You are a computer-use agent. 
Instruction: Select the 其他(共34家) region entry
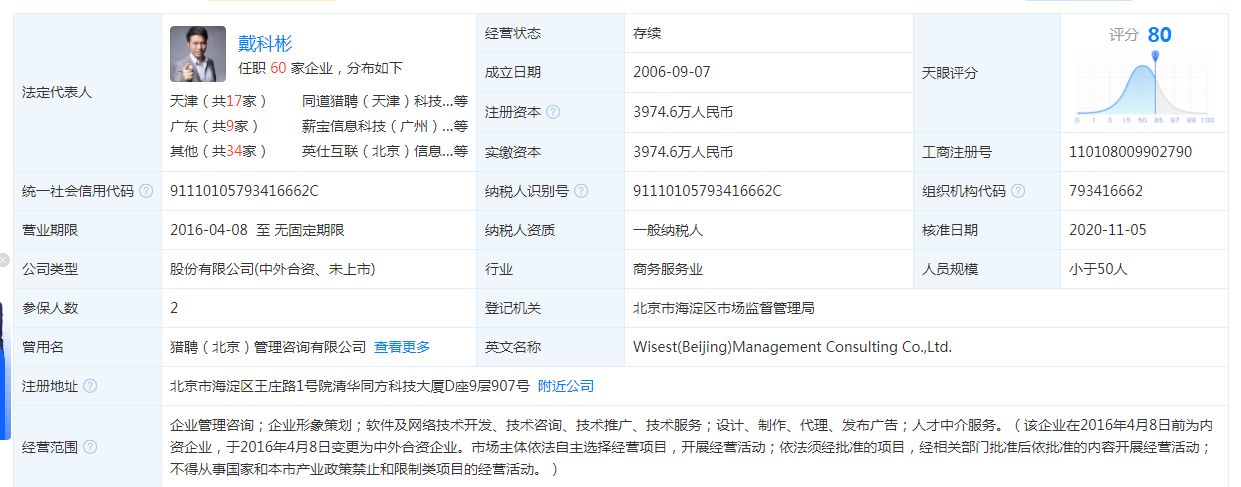tap(219, 151)
